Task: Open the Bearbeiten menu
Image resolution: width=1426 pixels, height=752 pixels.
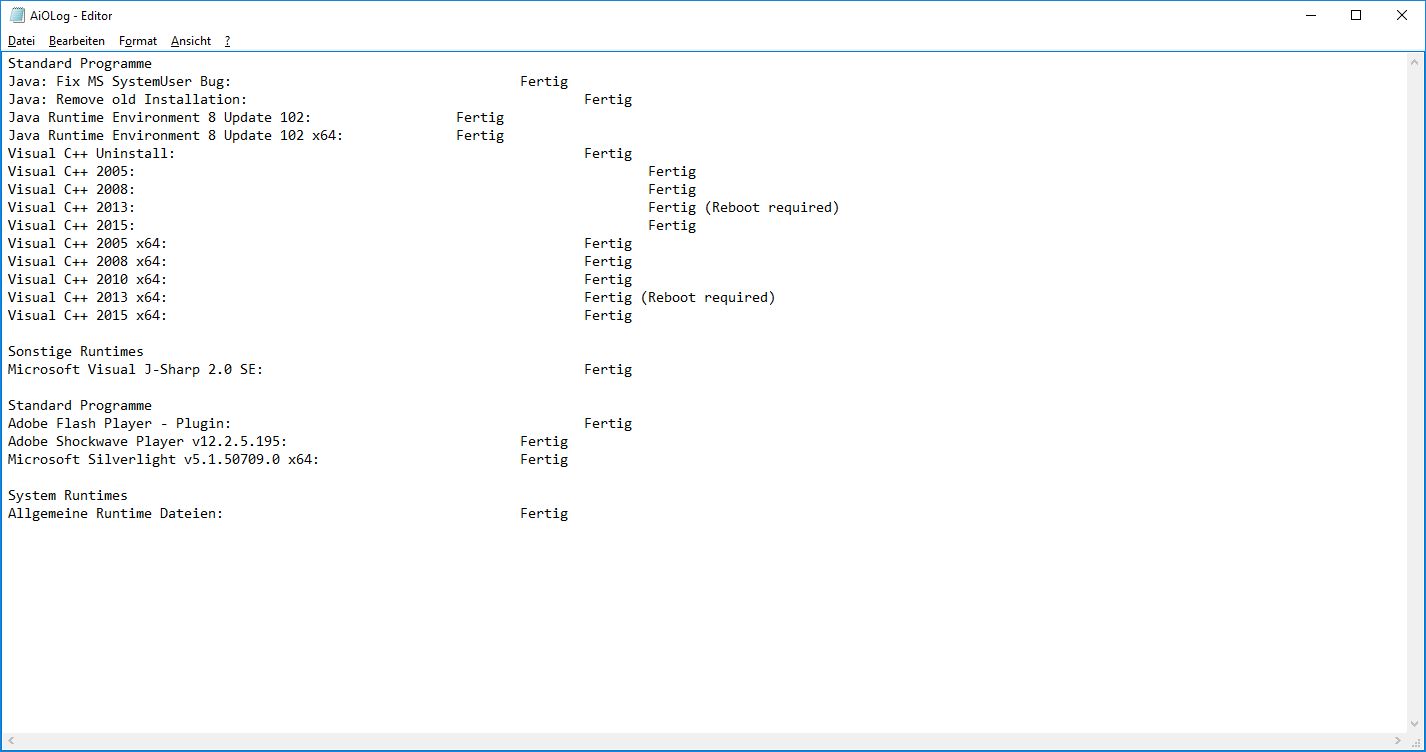Action: point(77,41)
